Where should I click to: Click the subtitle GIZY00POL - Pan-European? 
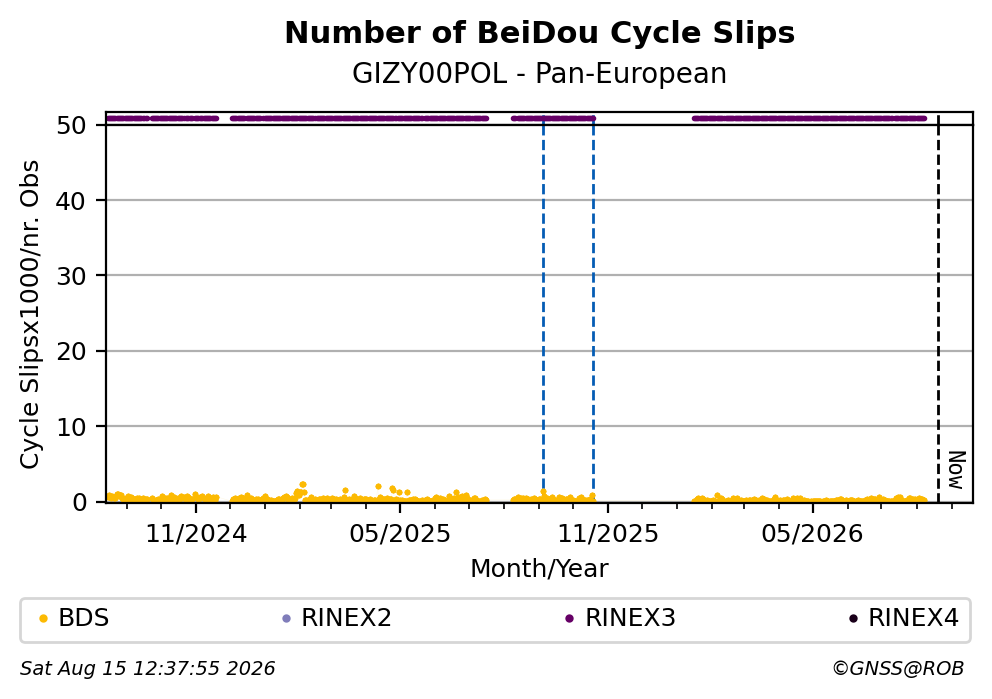pyautogui.click(x=539, y=74)
